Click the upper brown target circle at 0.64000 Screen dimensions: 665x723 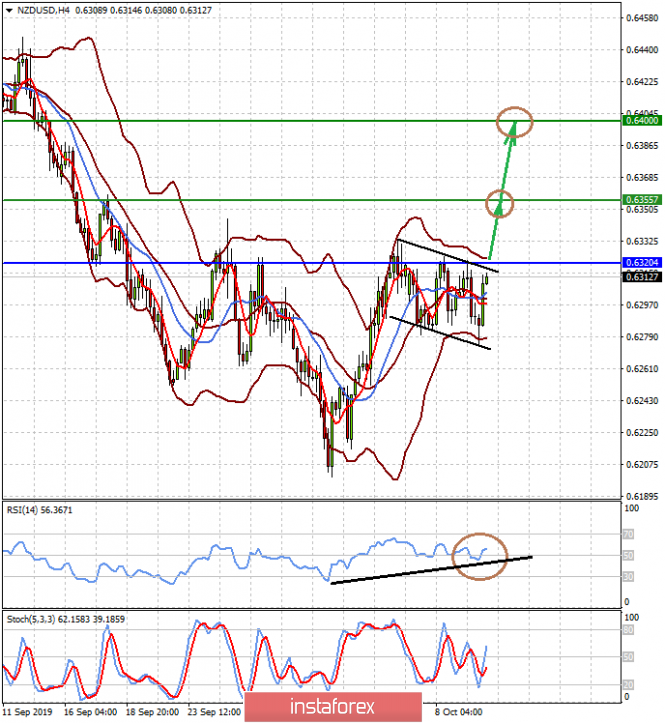coord(515,122)
